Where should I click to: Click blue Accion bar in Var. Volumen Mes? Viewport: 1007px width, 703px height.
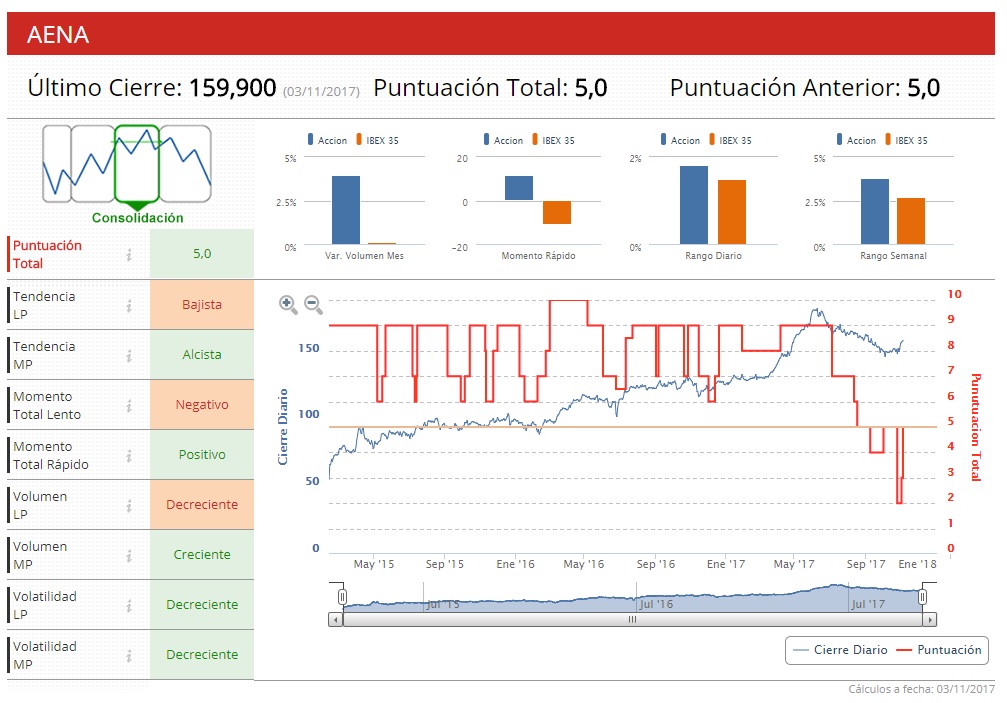(346, 210)
